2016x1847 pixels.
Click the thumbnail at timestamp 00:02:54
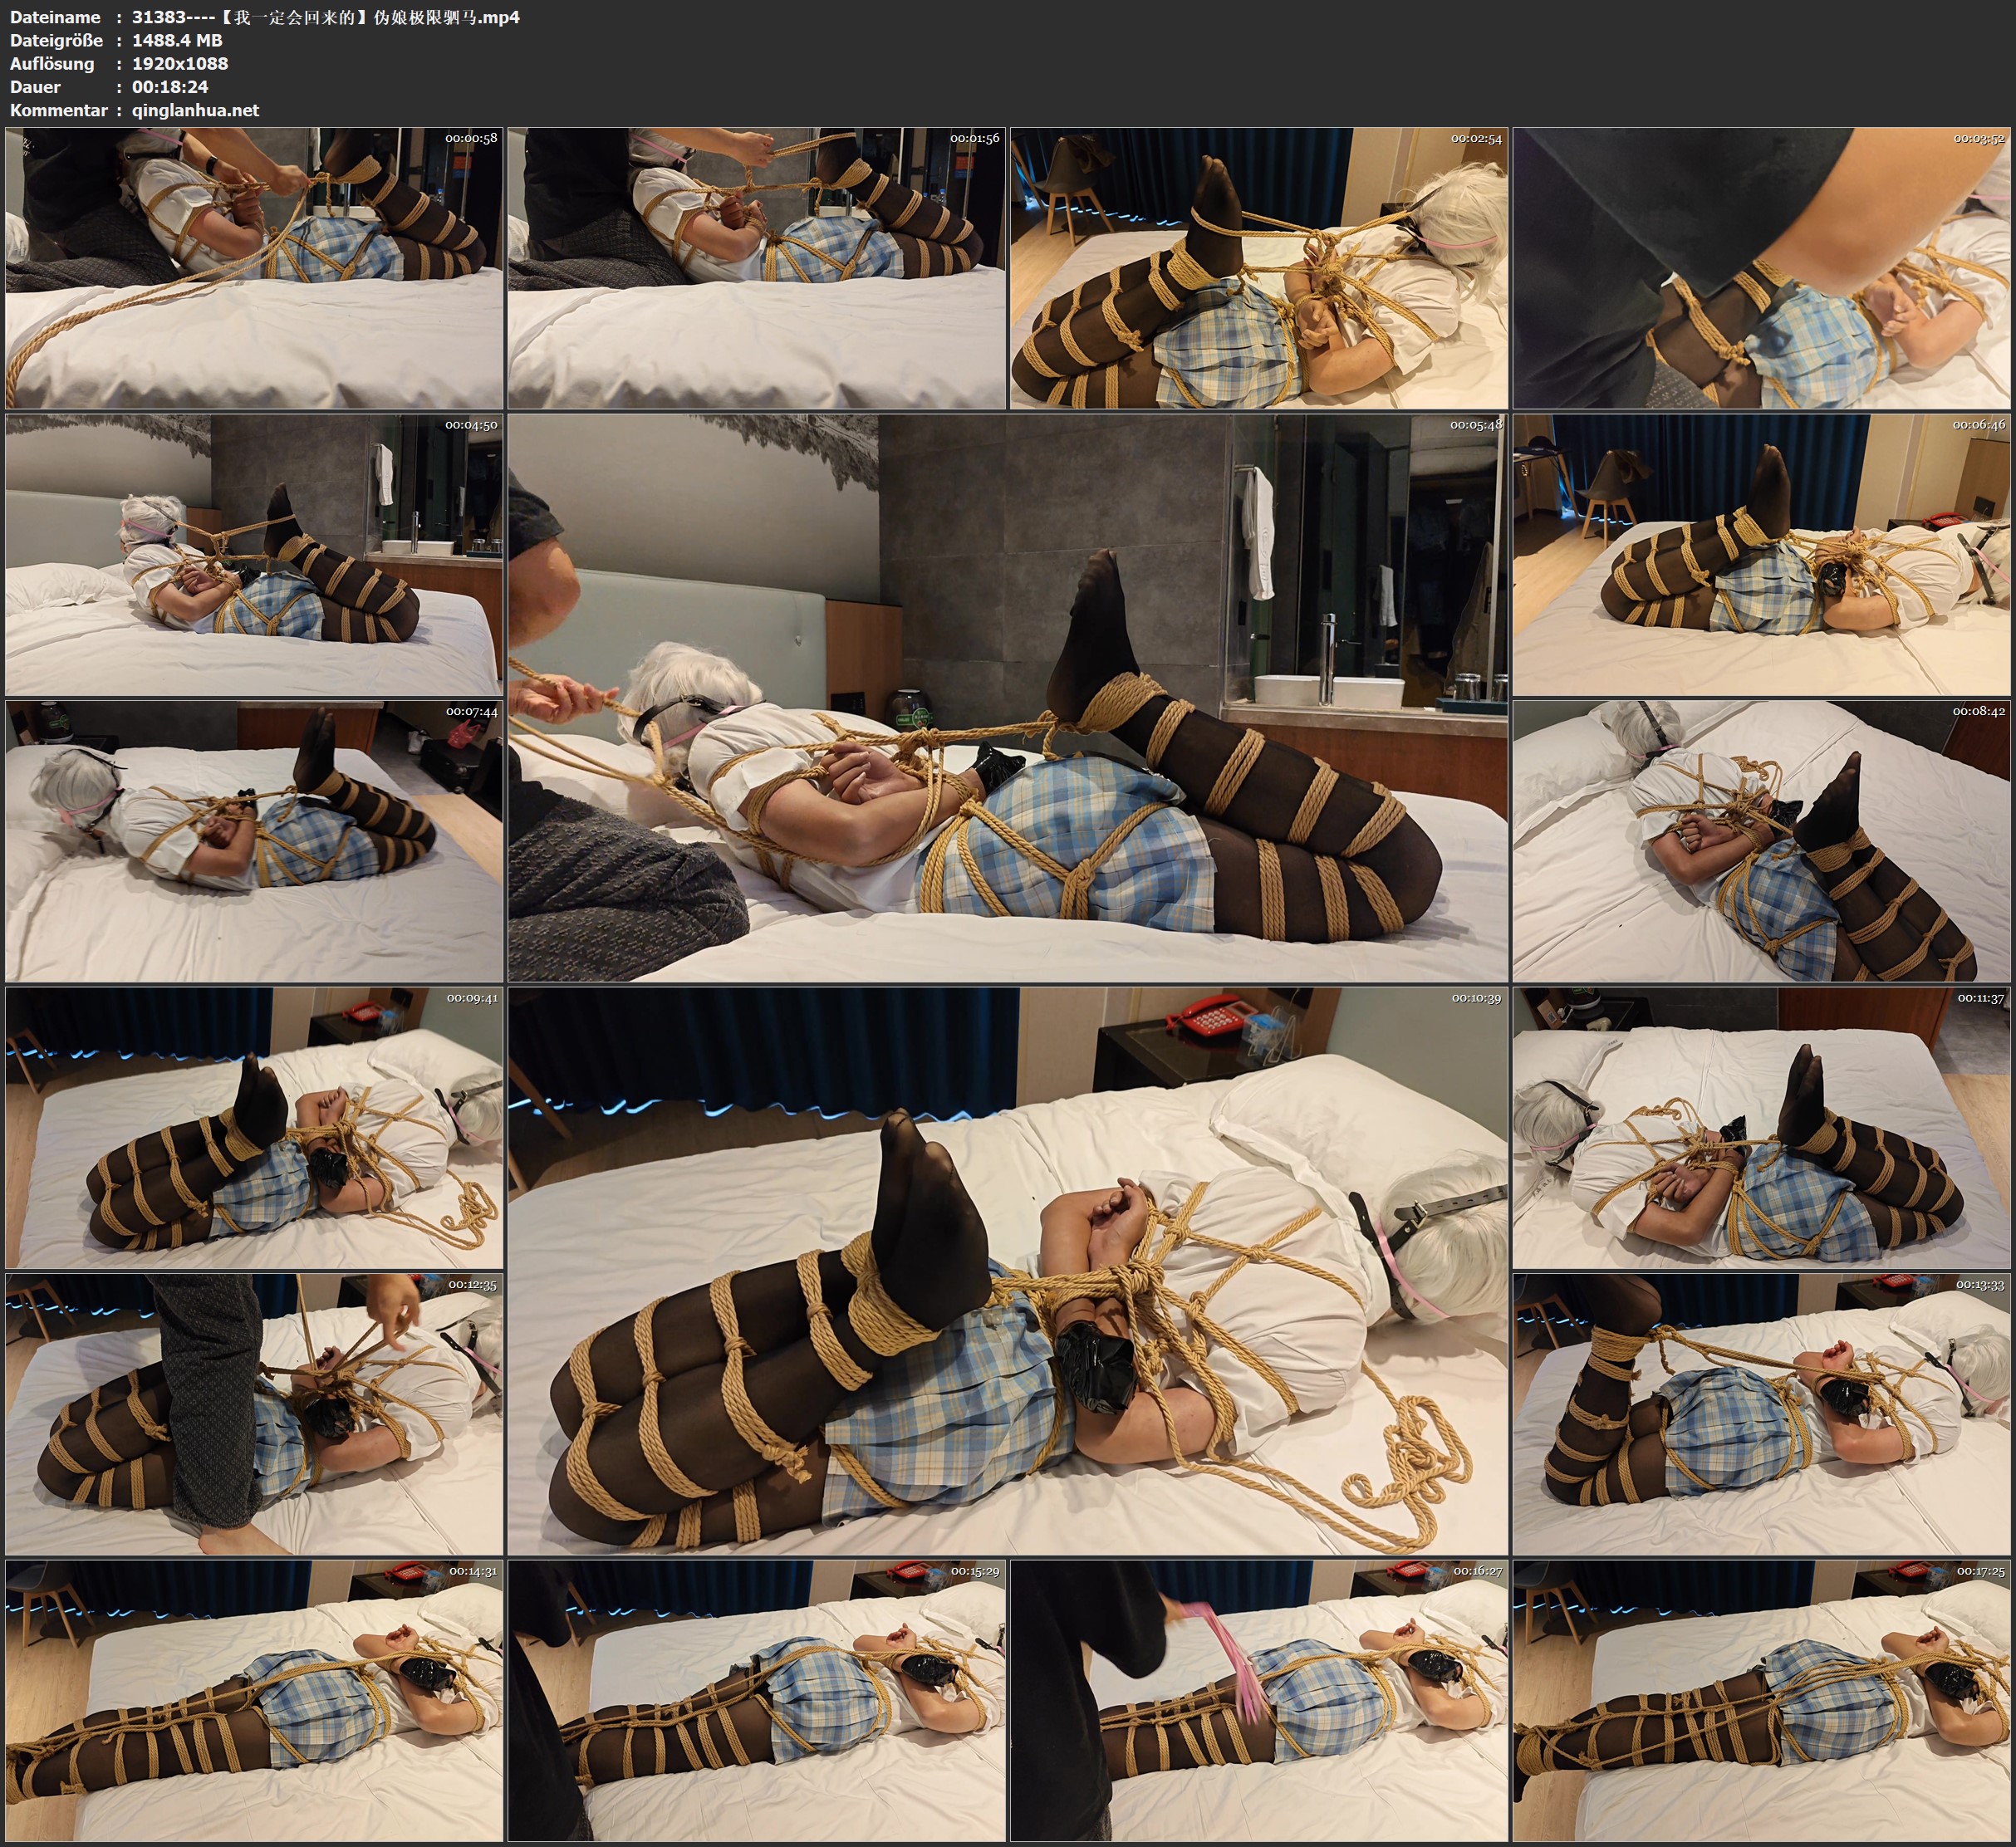(x=1259, y=268)
